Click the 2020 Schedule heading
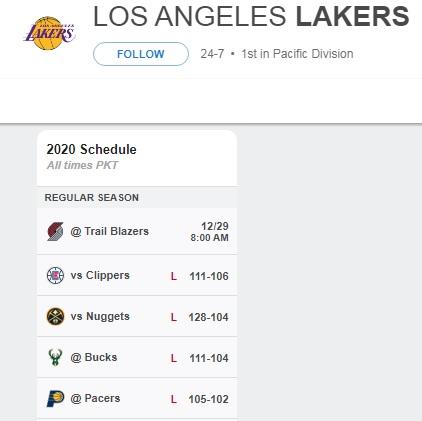The height and width of the screenshot is (421, 422). 91,149
